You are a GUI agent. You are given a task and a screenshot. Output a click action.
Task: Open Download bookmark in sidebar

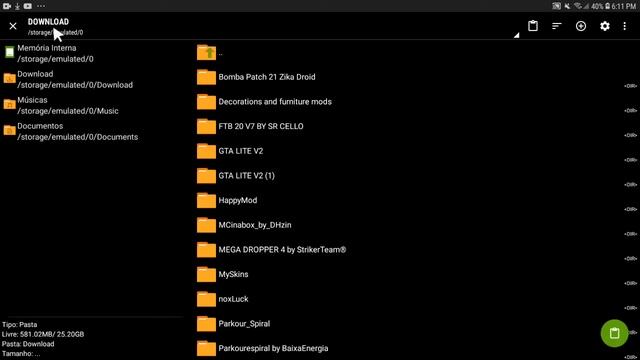[x=68, y=80]
